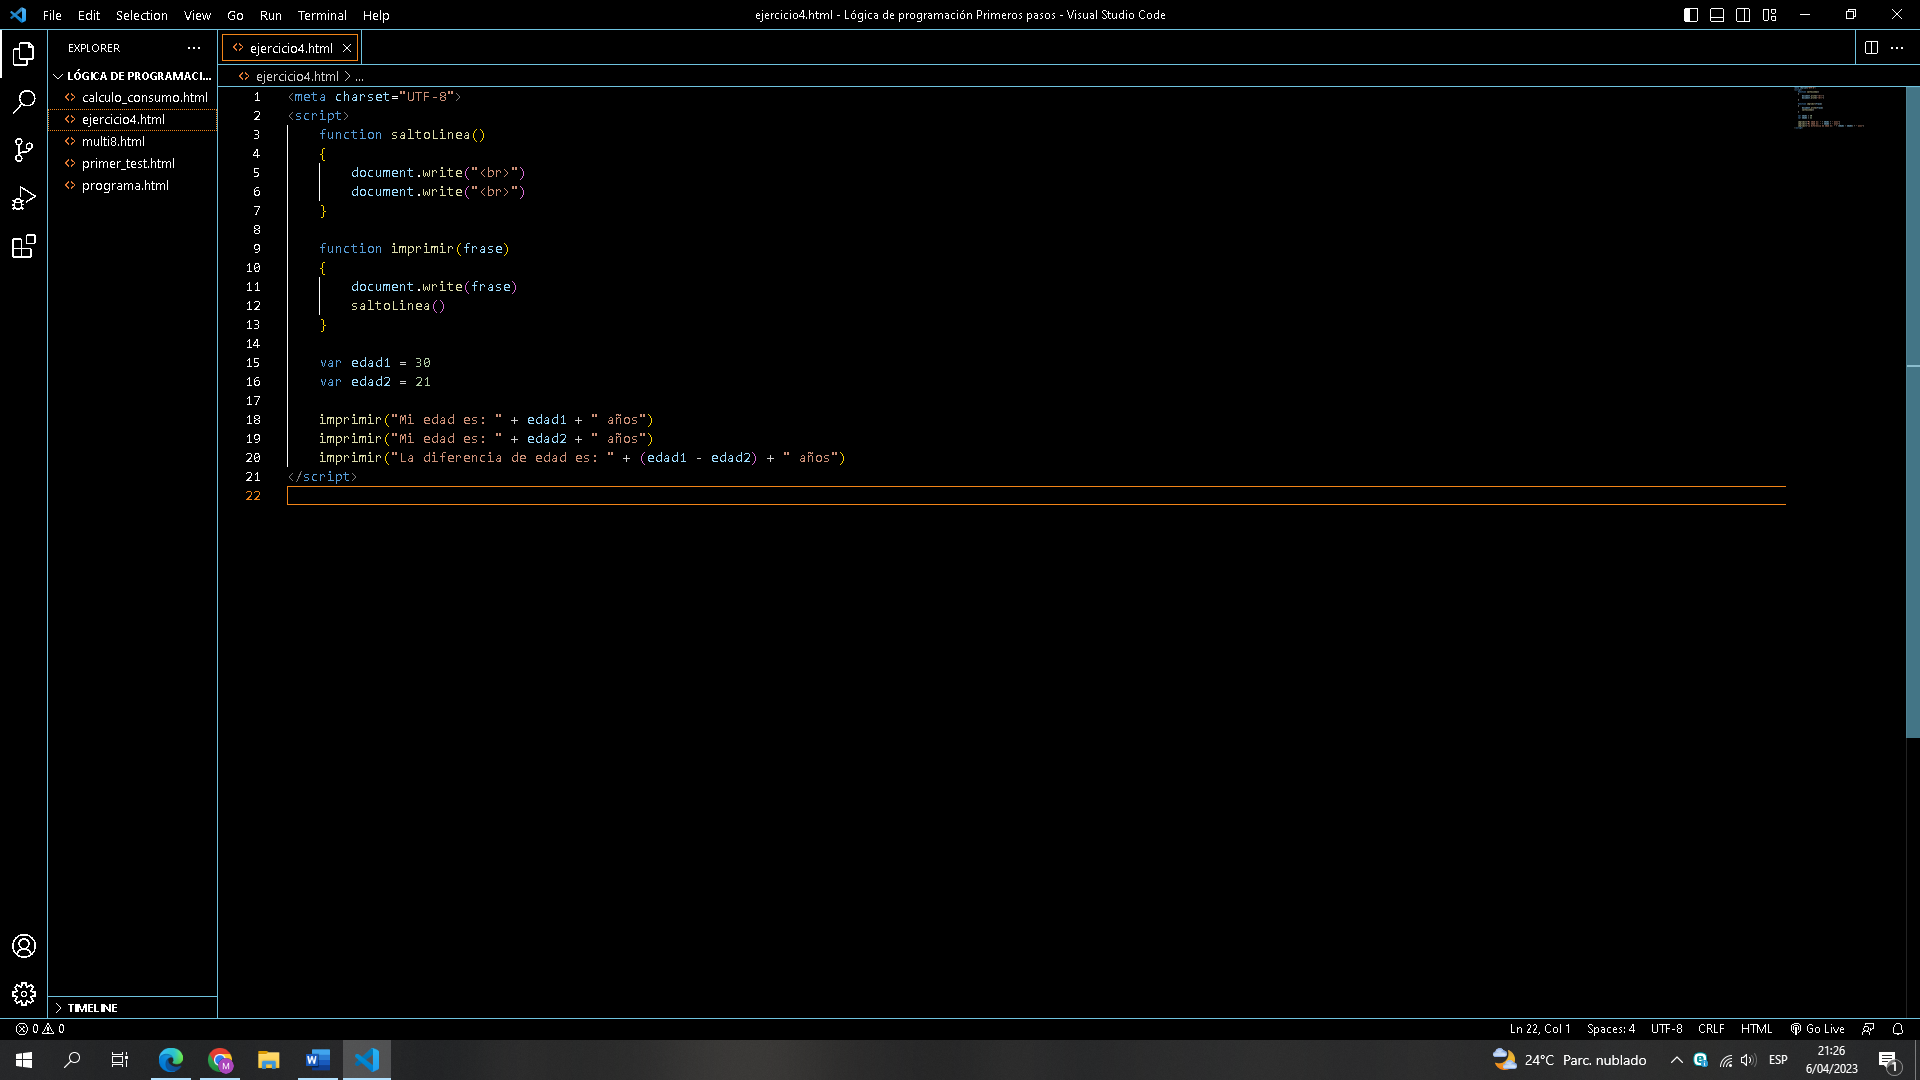
Task: Open the Go menu
Action: [x=235, y=15]
